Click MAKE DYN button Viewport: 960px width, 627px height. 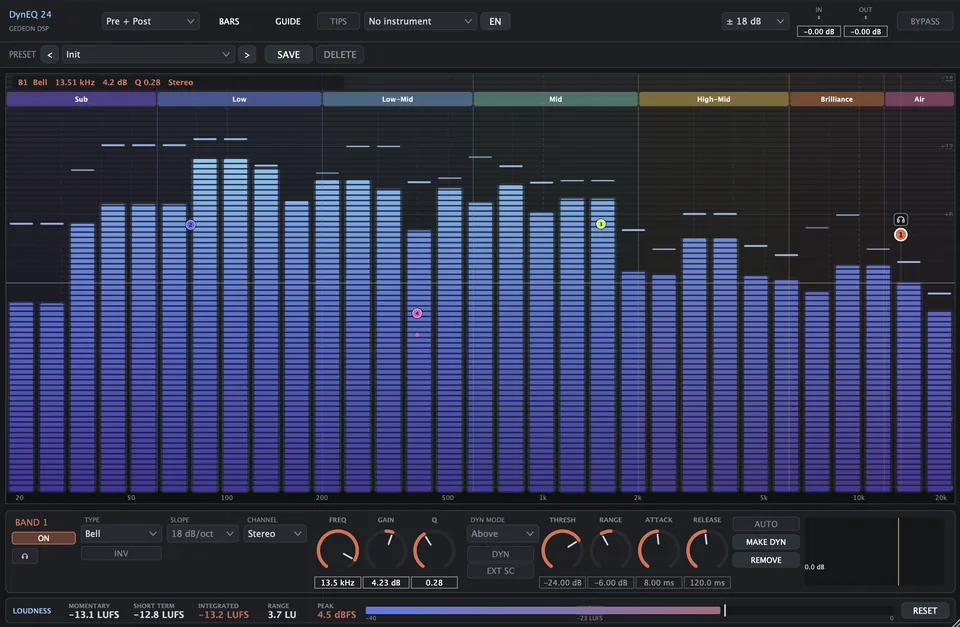coord(766,542)
